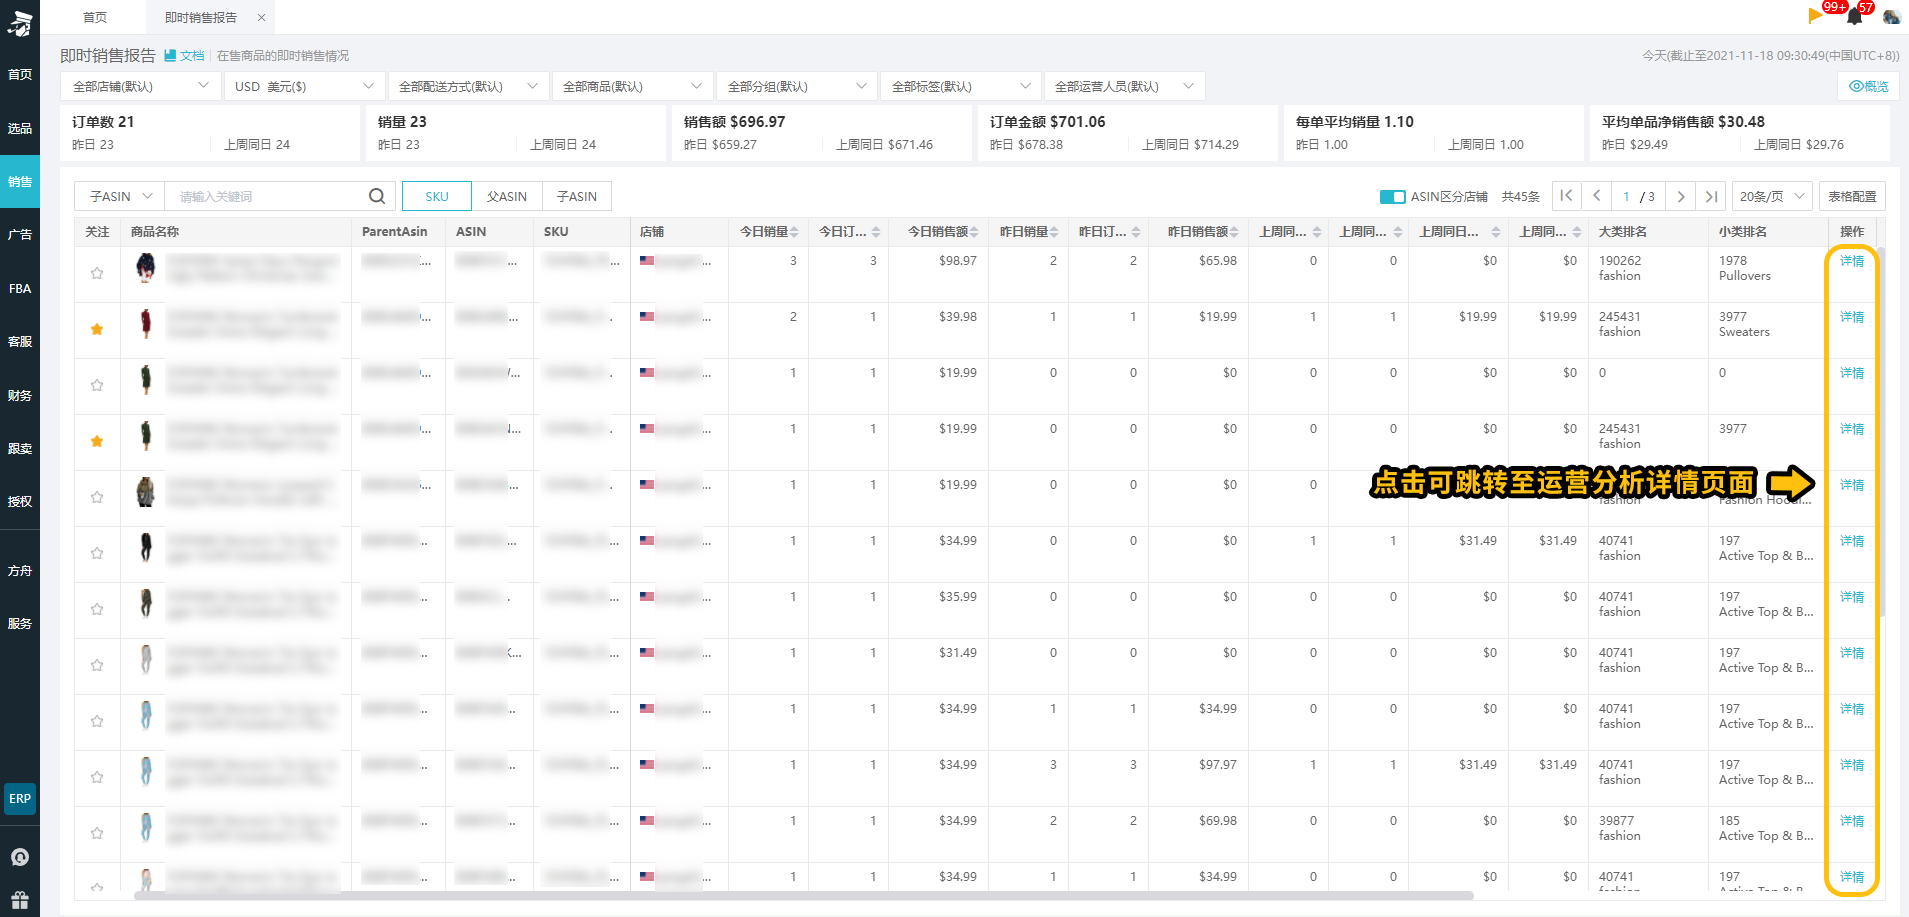Expand the 全部配送方式(默认) dropdown

[468, 86]
